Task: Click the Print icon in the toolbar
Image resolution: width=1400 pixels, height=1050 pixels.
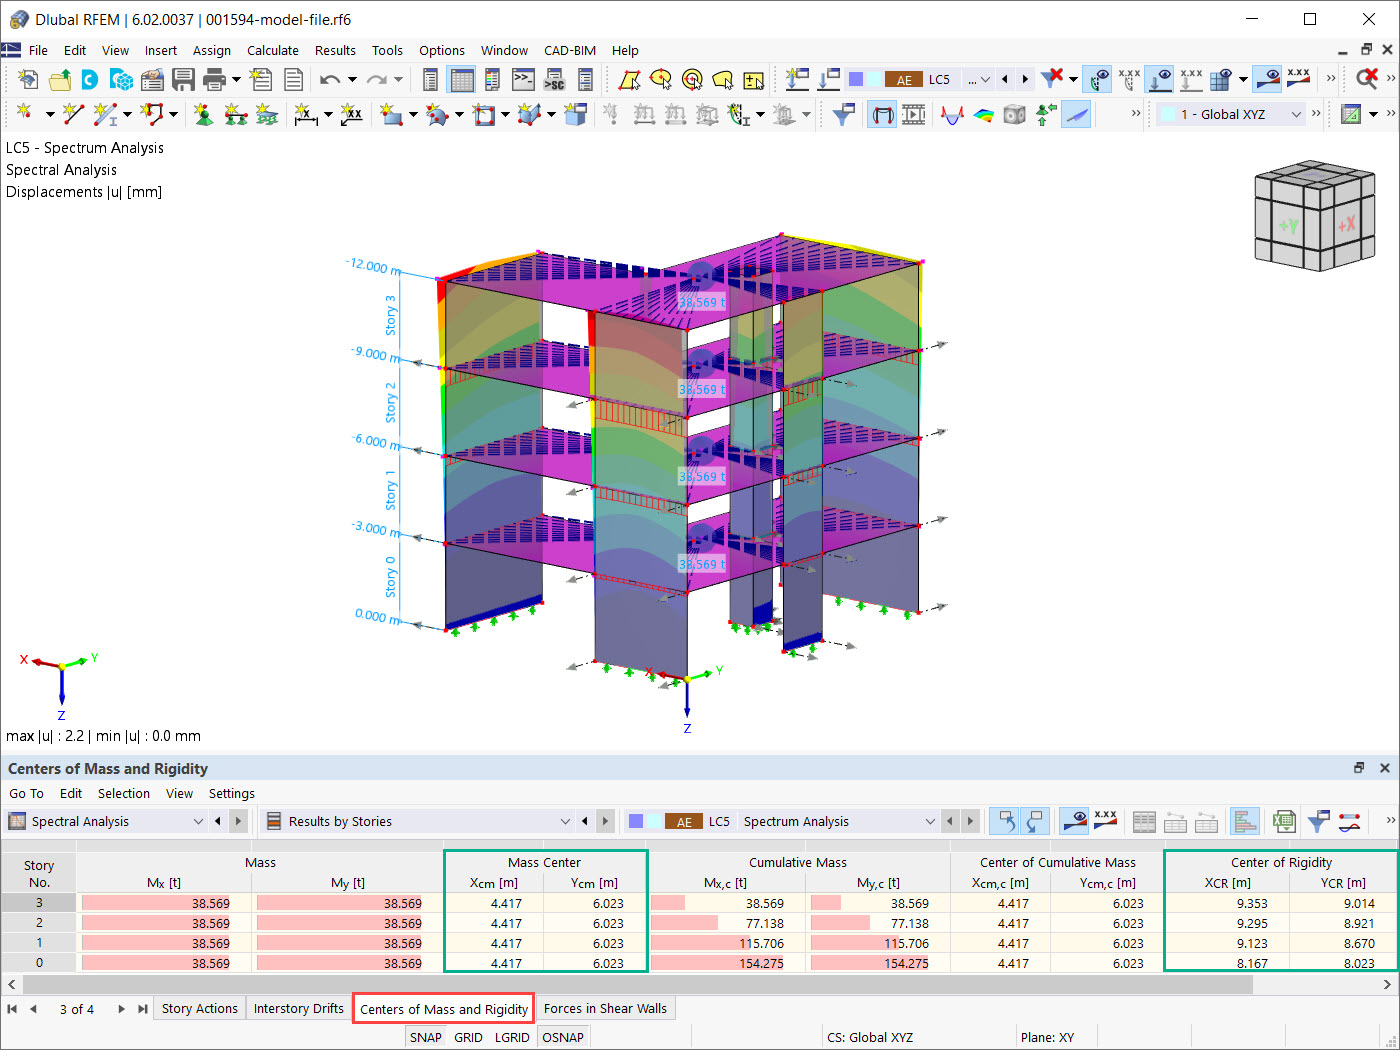Action: [214, 79]
